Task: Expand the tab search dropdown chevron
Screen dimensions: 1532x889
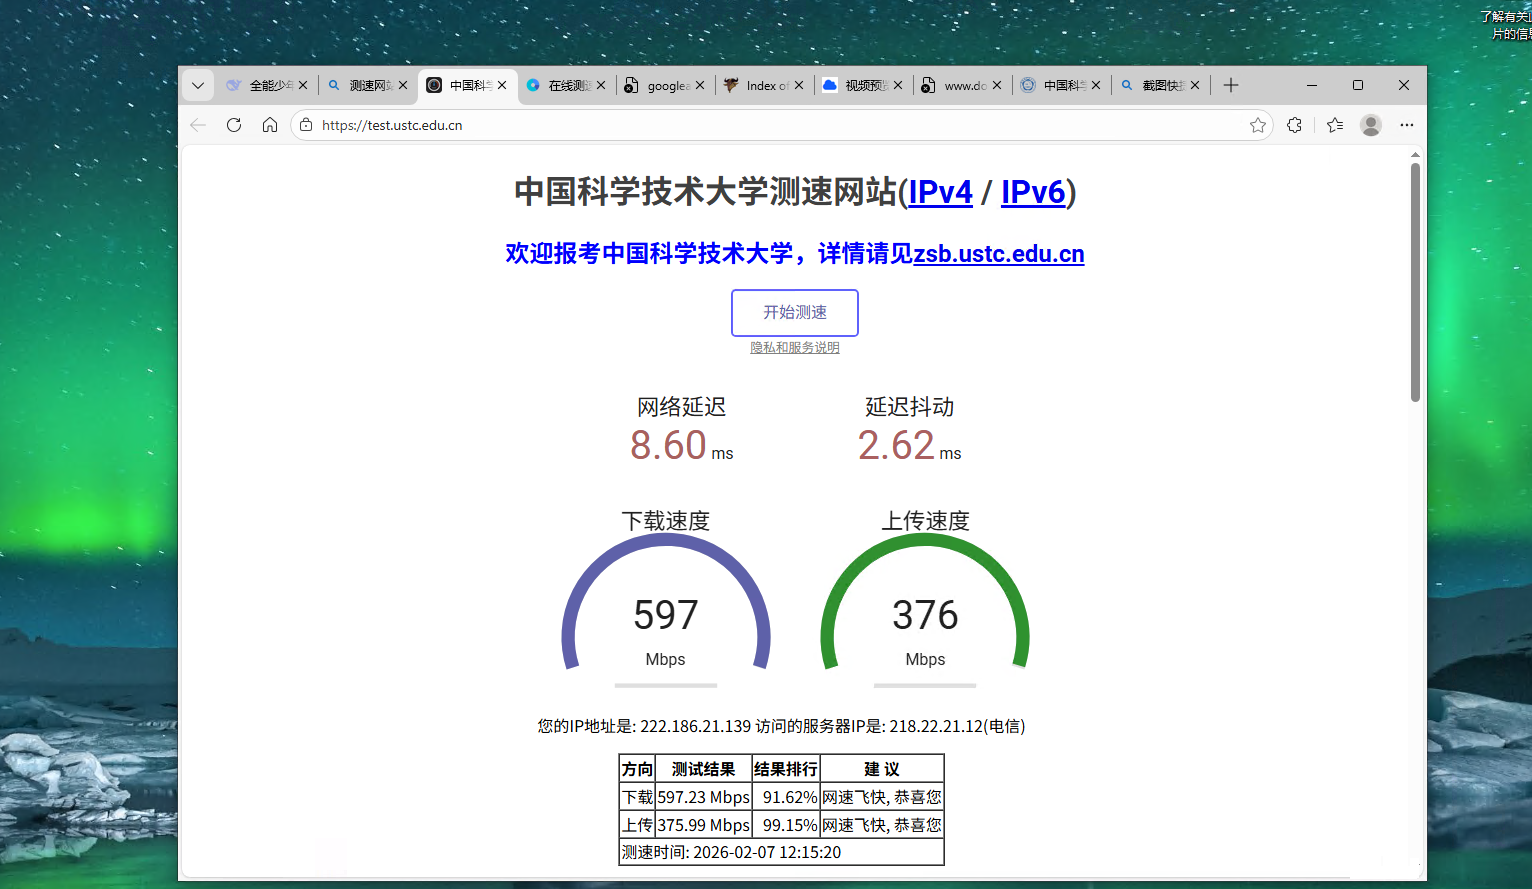Action: coord(198,86)
